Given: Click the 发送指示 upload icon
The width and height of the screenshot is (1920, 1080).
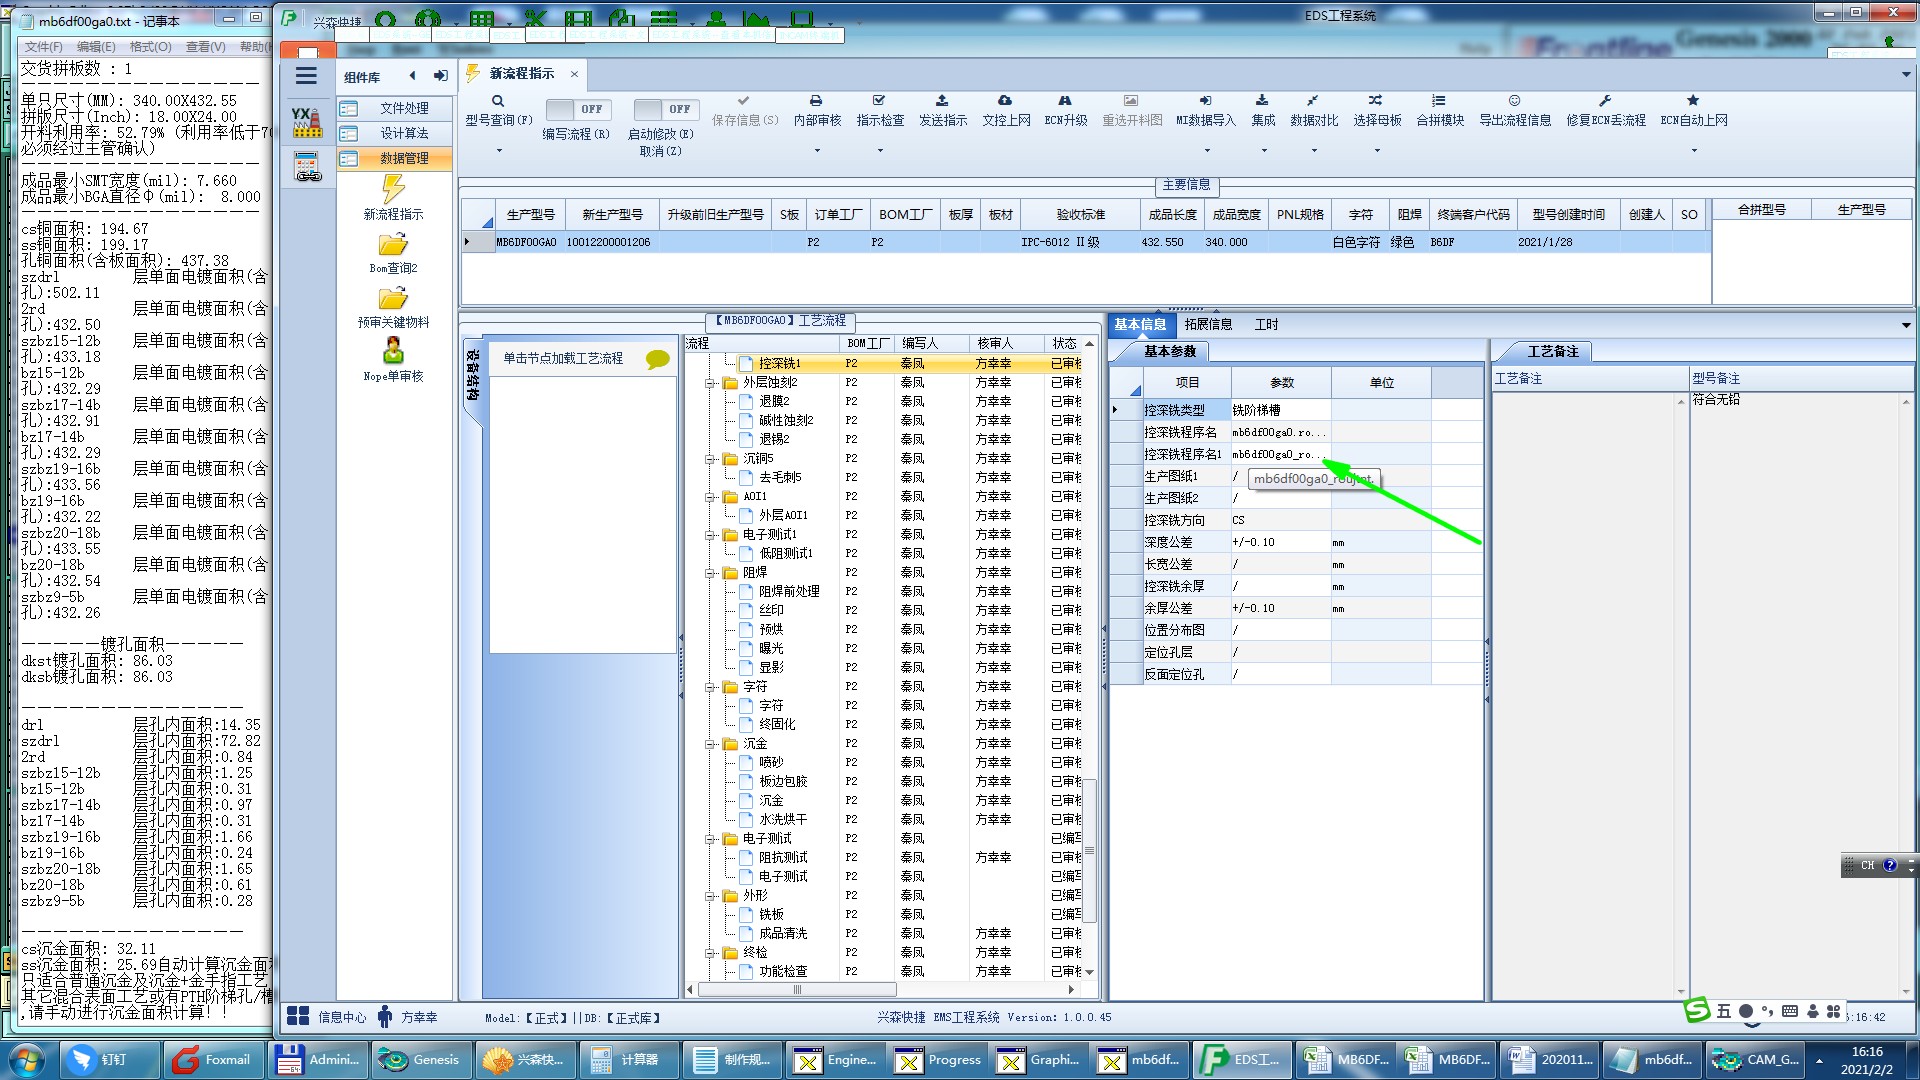Looking at the screenshot, I should 941,101.
